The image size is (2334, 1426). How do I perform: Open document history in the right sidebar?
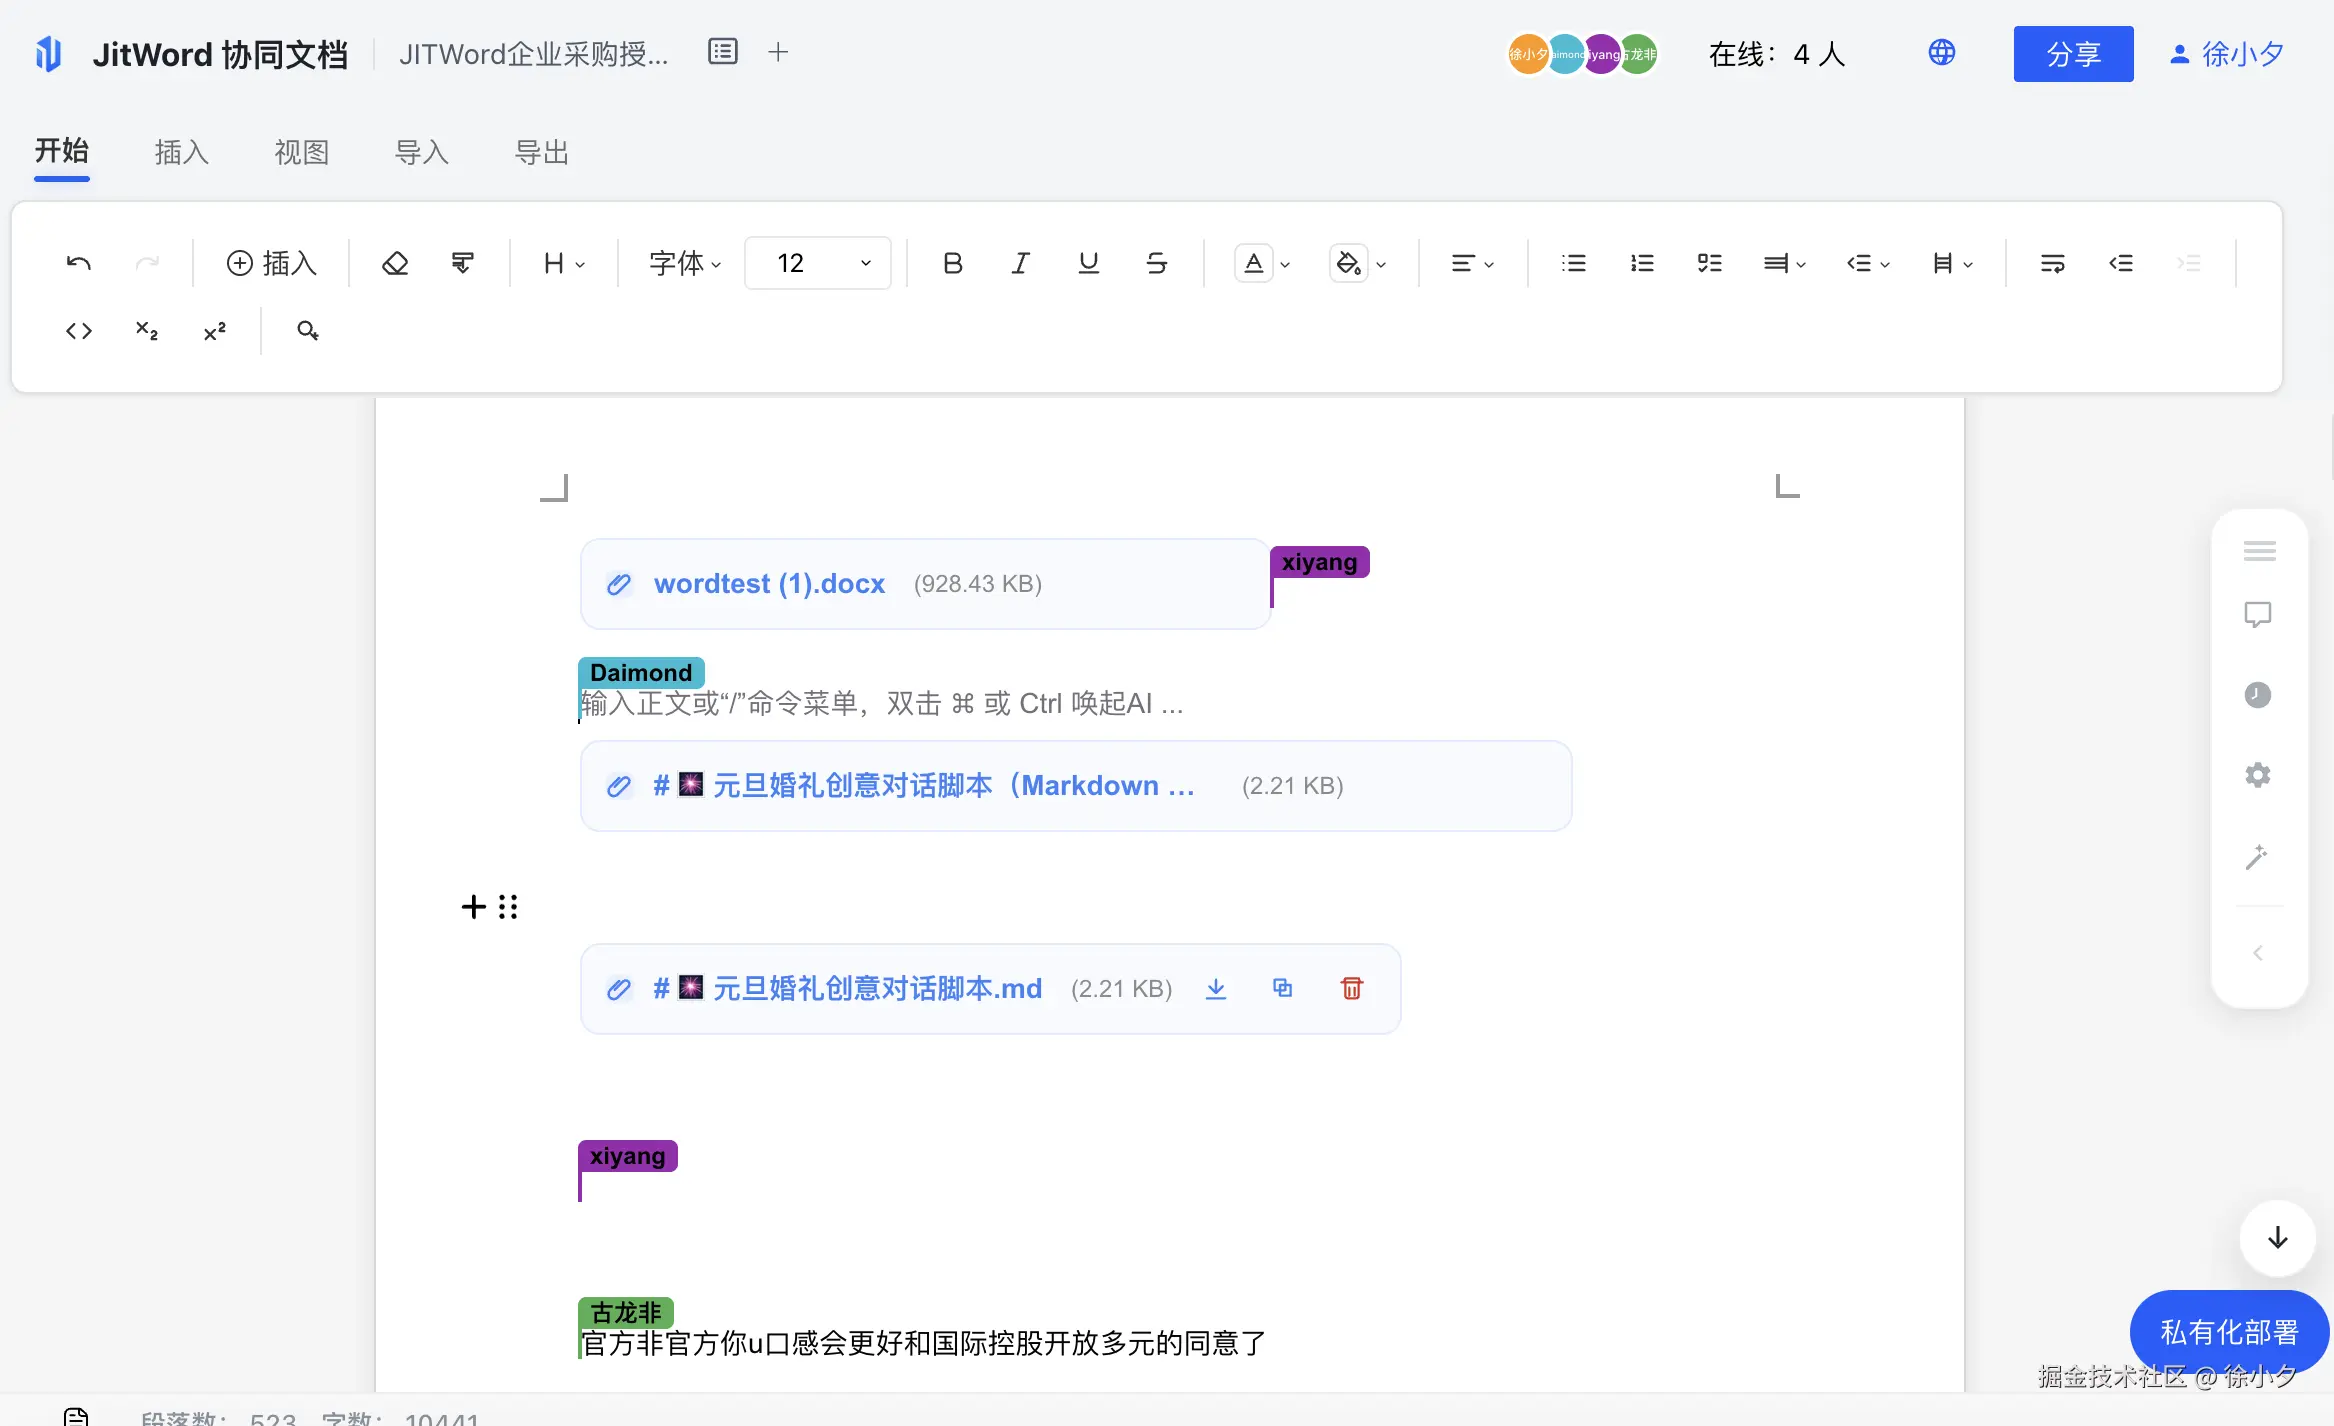coord(2258,694)
